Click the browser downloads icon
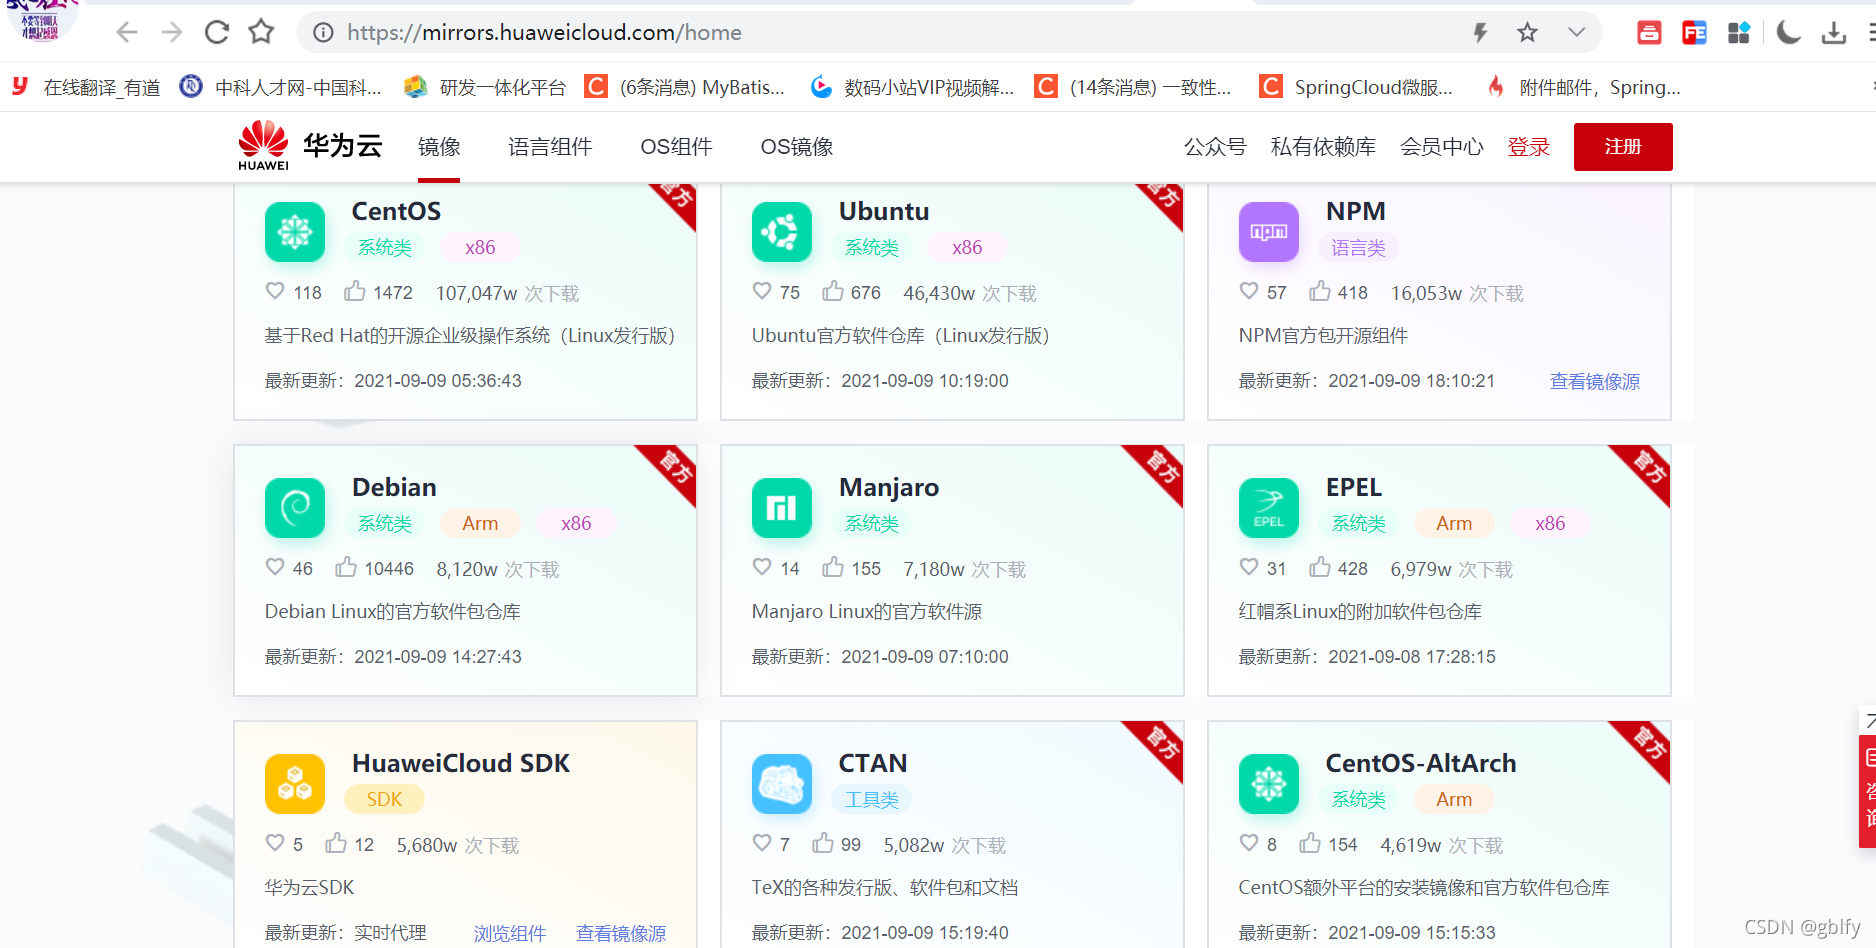The image size is (1876, 948). click(1833, 32)
